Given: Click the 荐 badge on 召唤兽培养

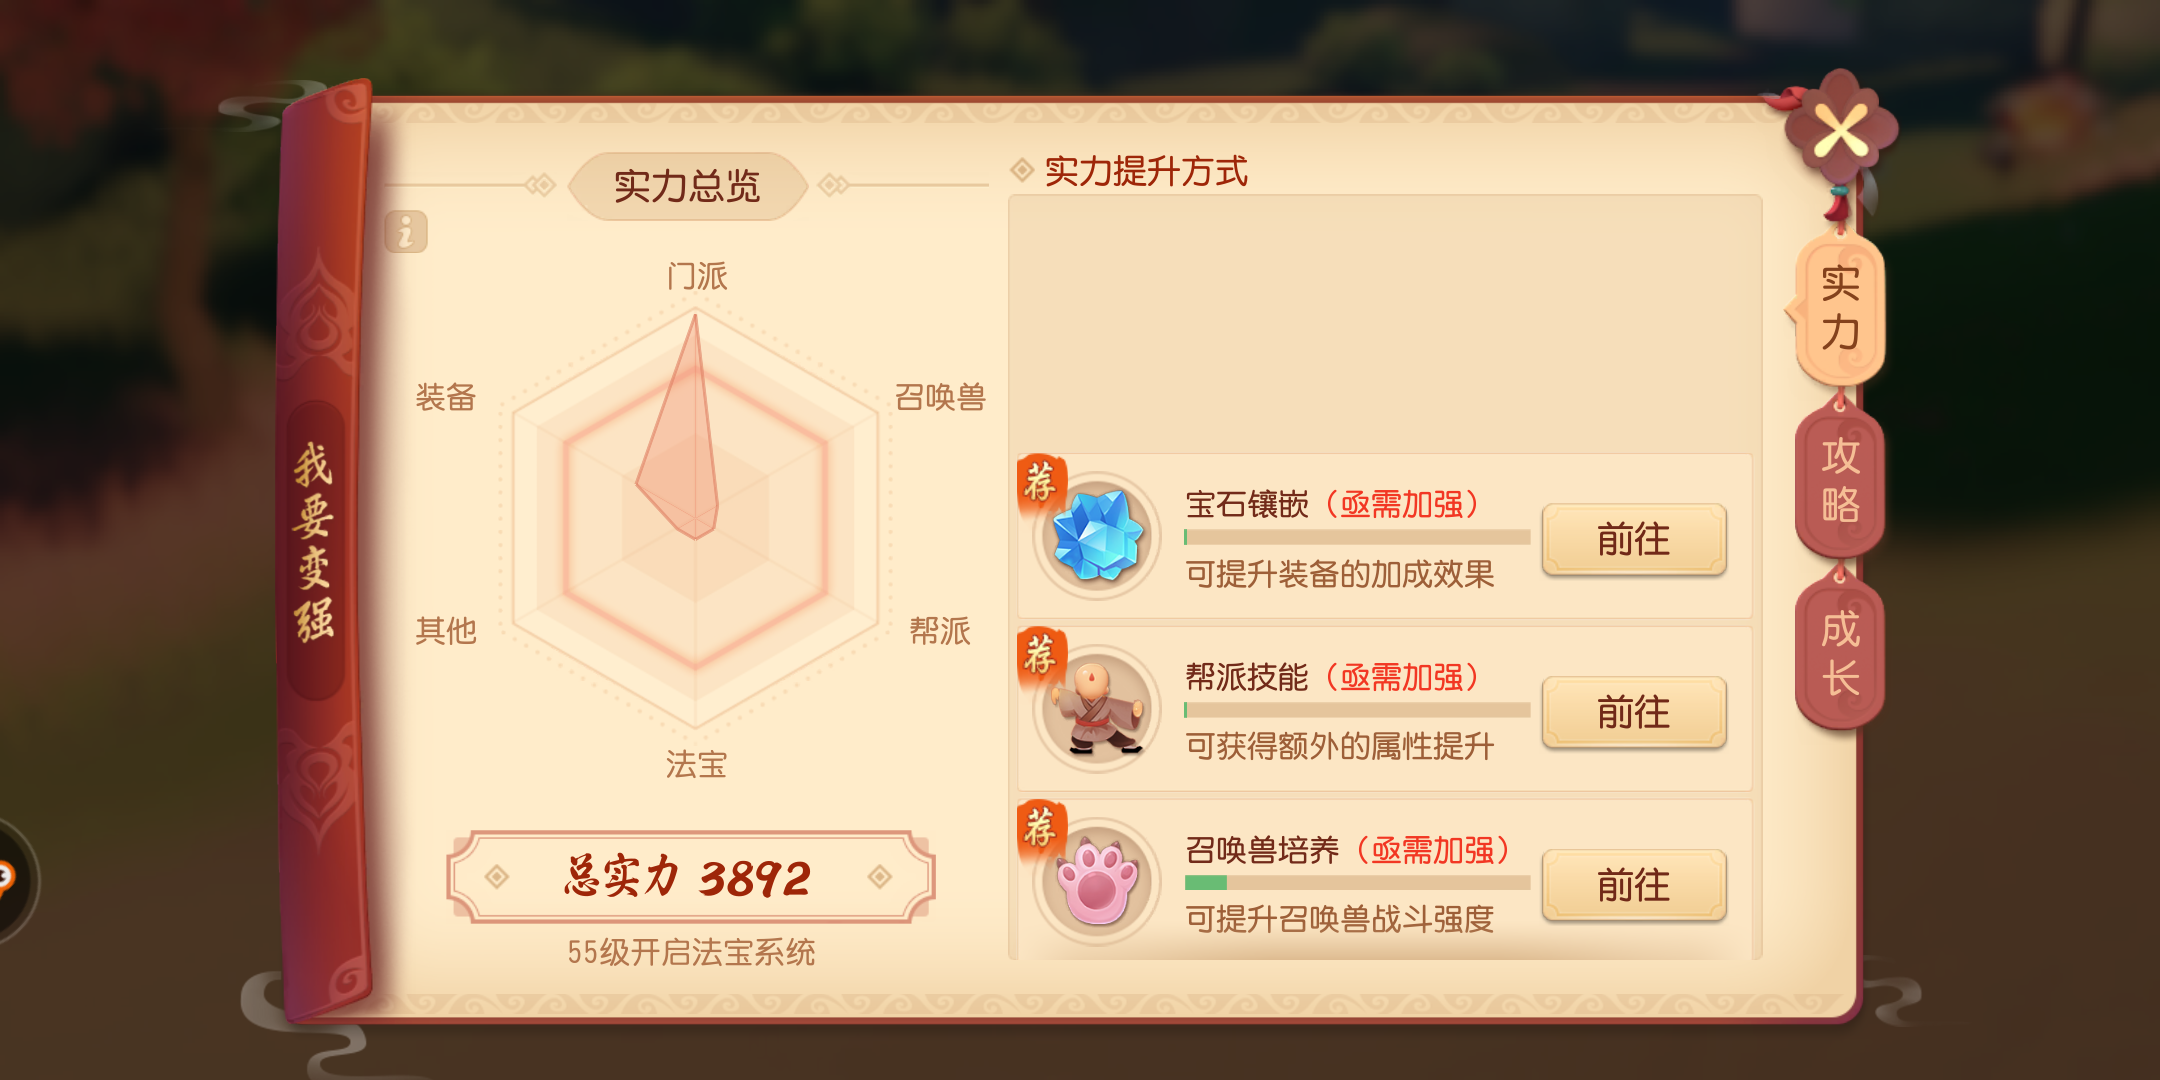Looking at the screenshot, I should [1041, 828].
